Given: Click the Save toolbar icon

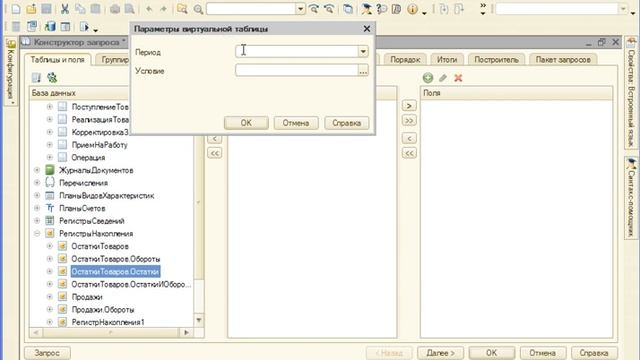Looking at the screenshot, I should pos(47,9).
